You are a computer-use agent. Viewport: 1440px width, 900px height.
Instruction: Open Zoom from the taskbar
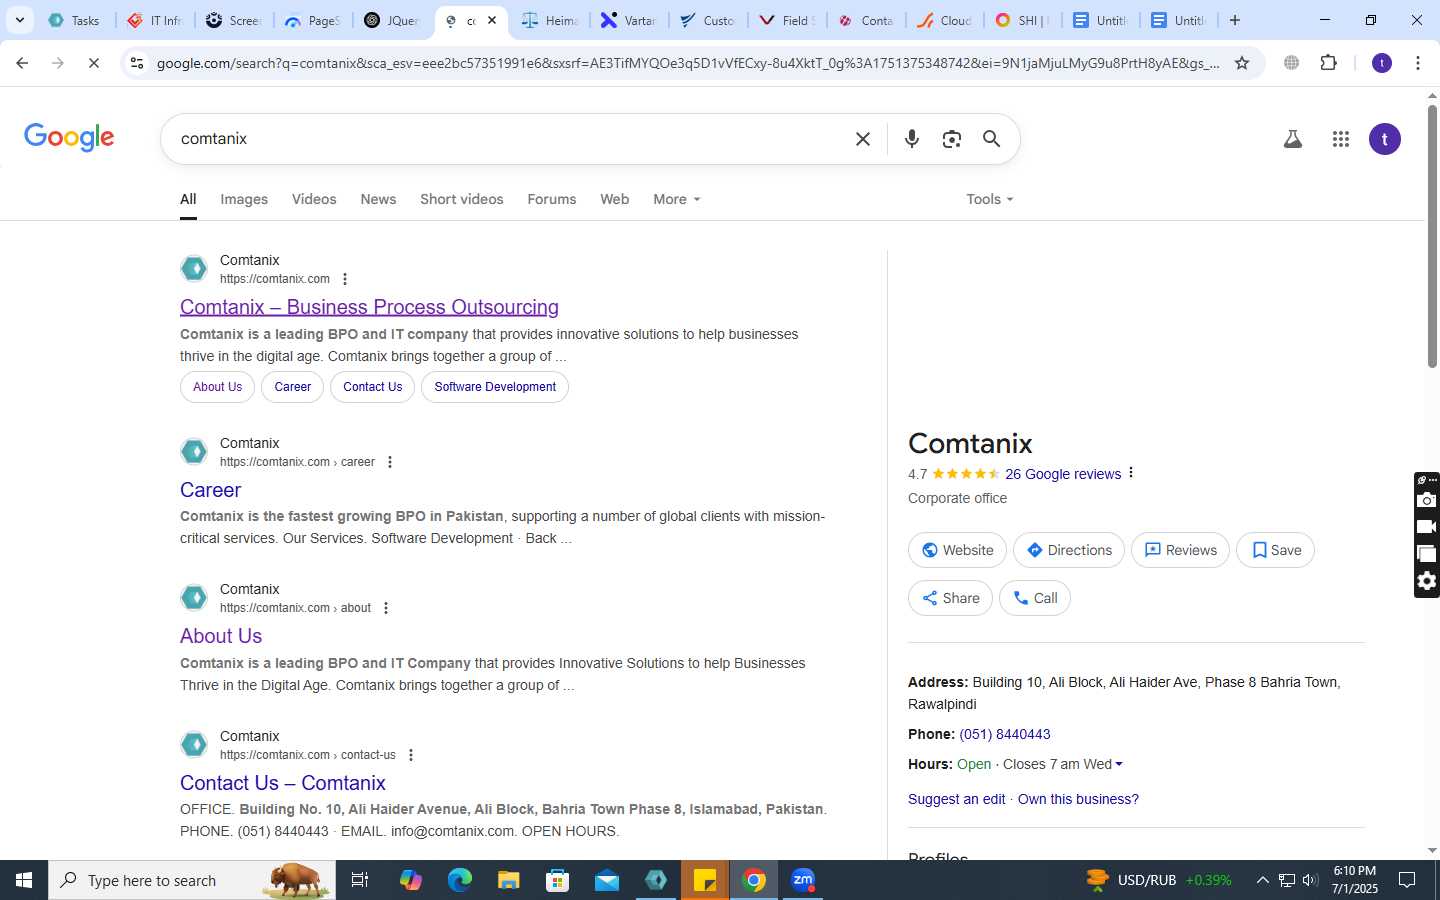point(803,880)
